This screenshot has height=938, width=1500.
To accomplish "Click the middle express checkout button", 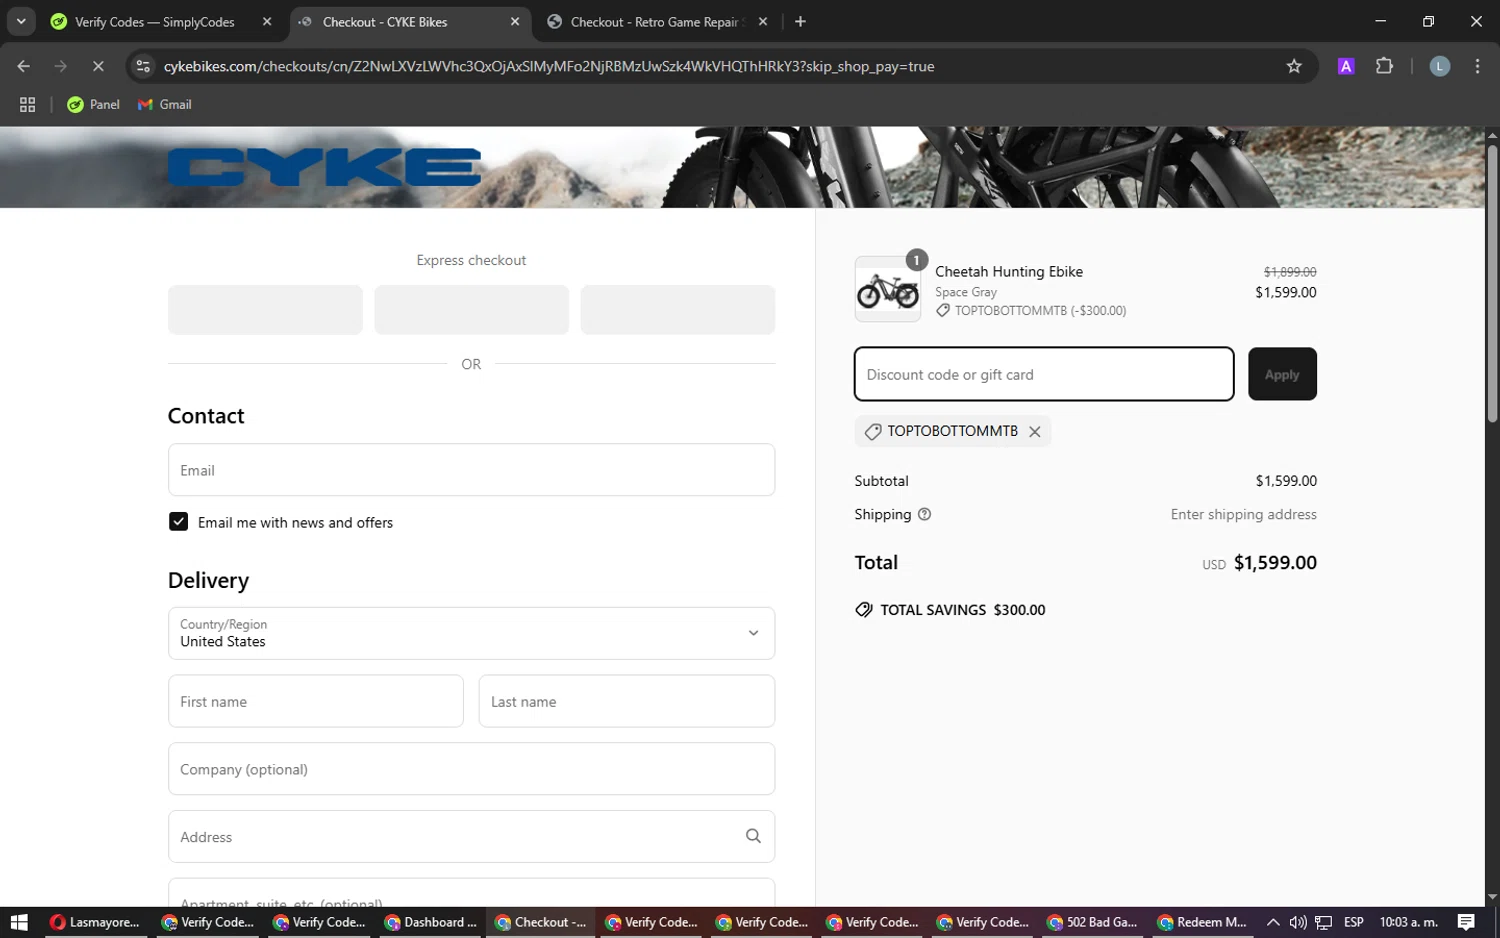I will point(471,310).
